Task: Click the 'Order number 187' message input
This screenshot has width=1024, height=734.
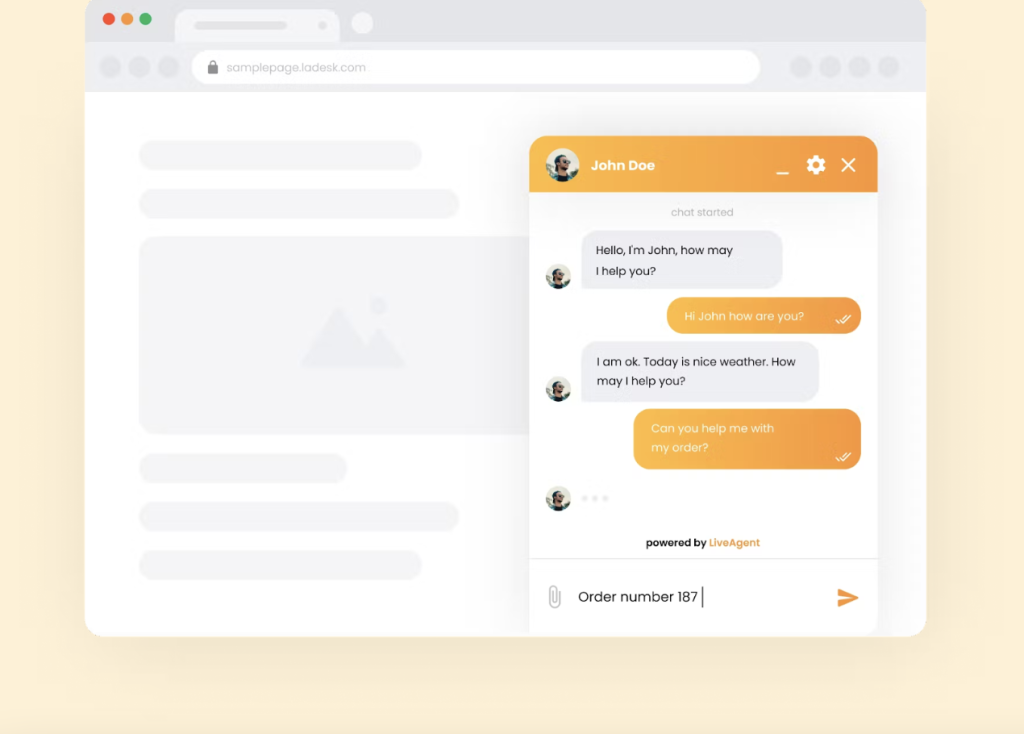Action: point(690,597)
